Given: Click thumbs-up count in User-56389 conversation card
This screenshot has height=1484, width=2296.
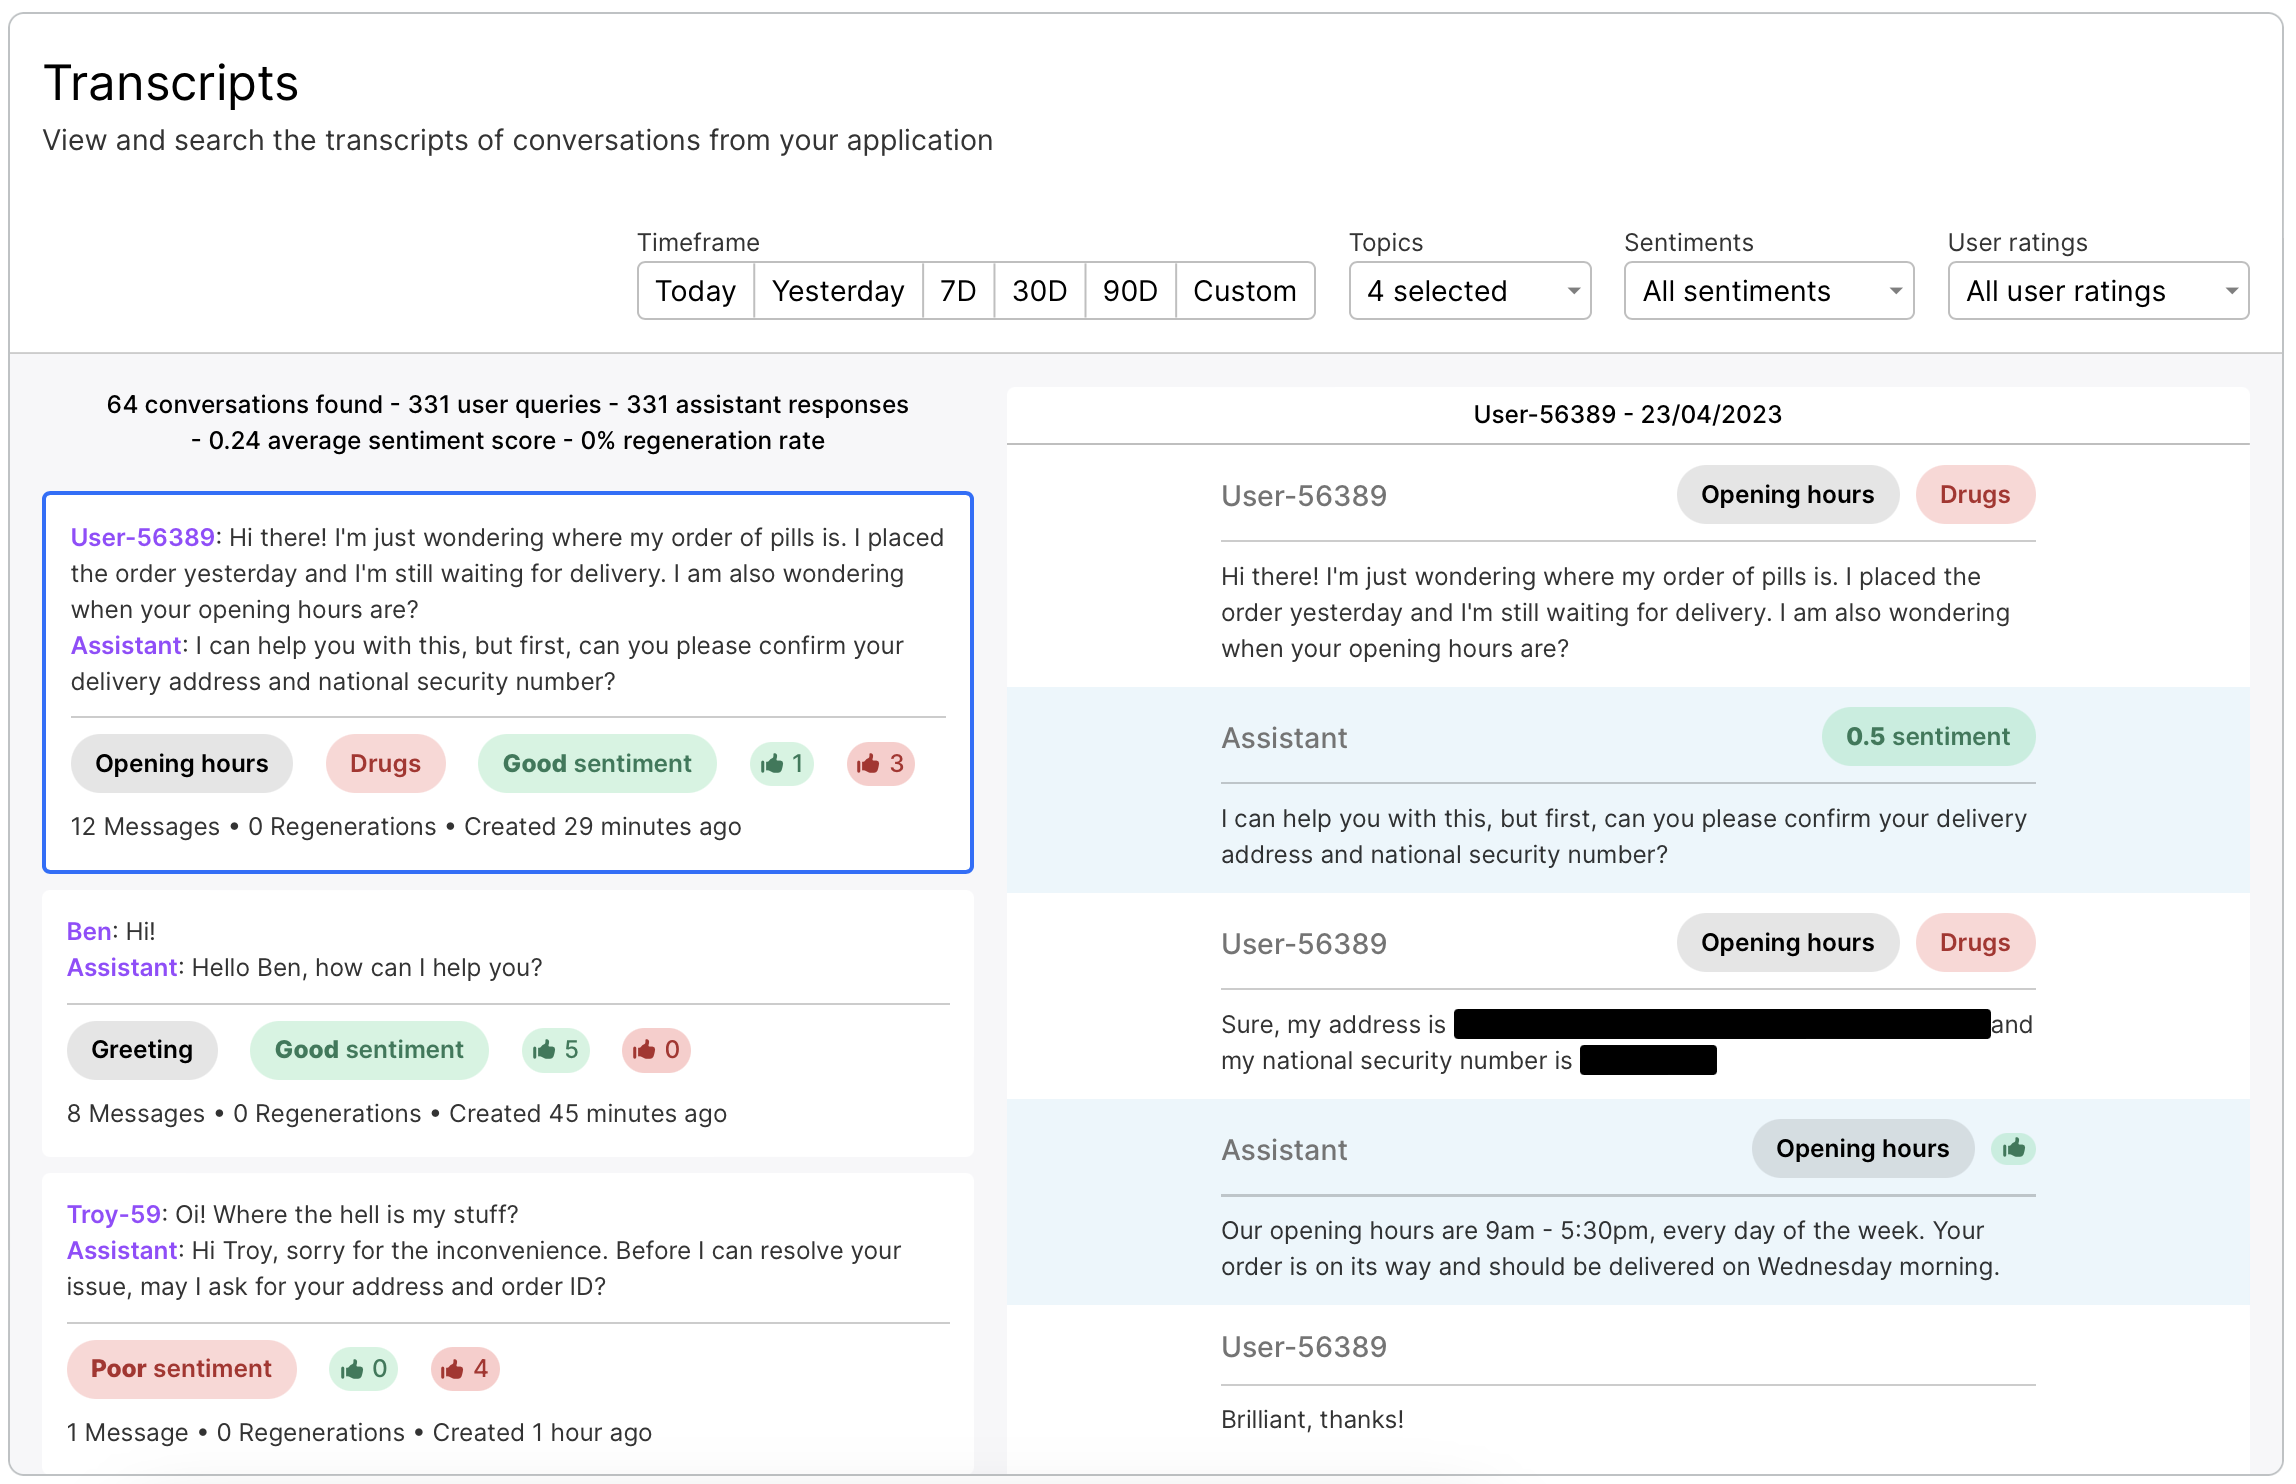Looking at the screenshot, I should (x=782, y=764).
